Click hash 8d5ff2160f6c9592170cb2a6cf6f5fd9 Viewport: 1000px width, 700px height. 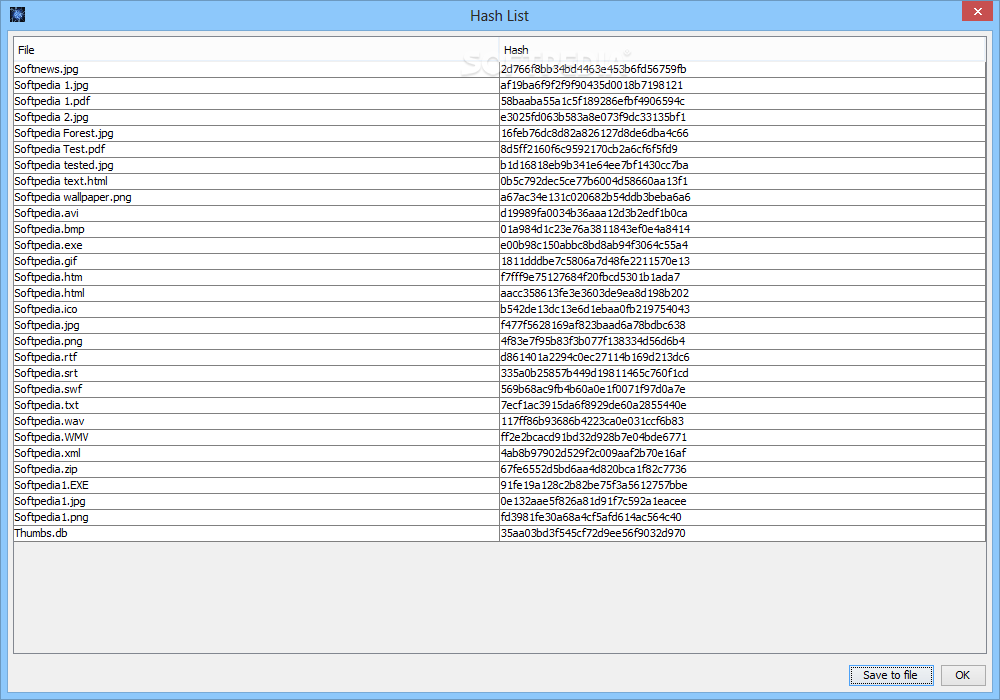pos(589,149)
